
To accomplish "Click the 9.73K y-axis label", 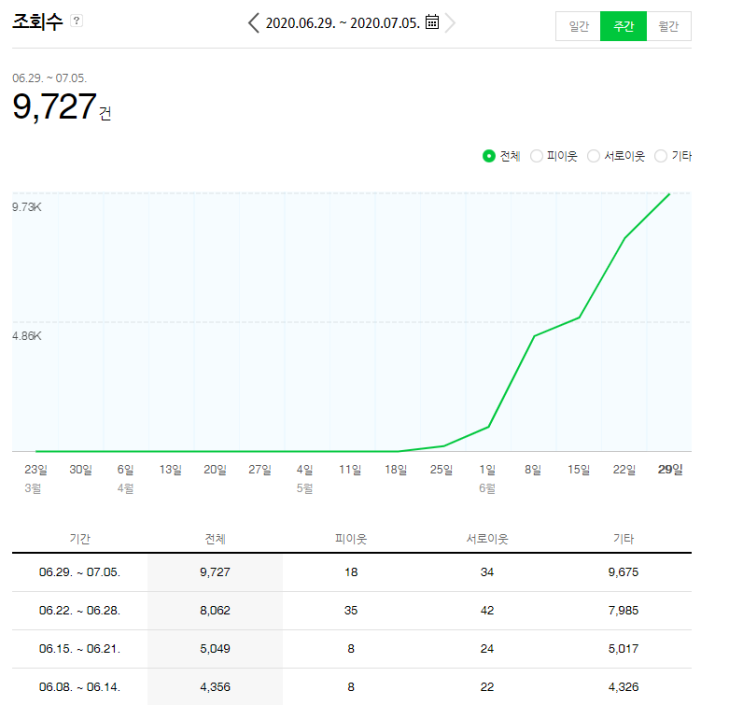I will 27,207.
